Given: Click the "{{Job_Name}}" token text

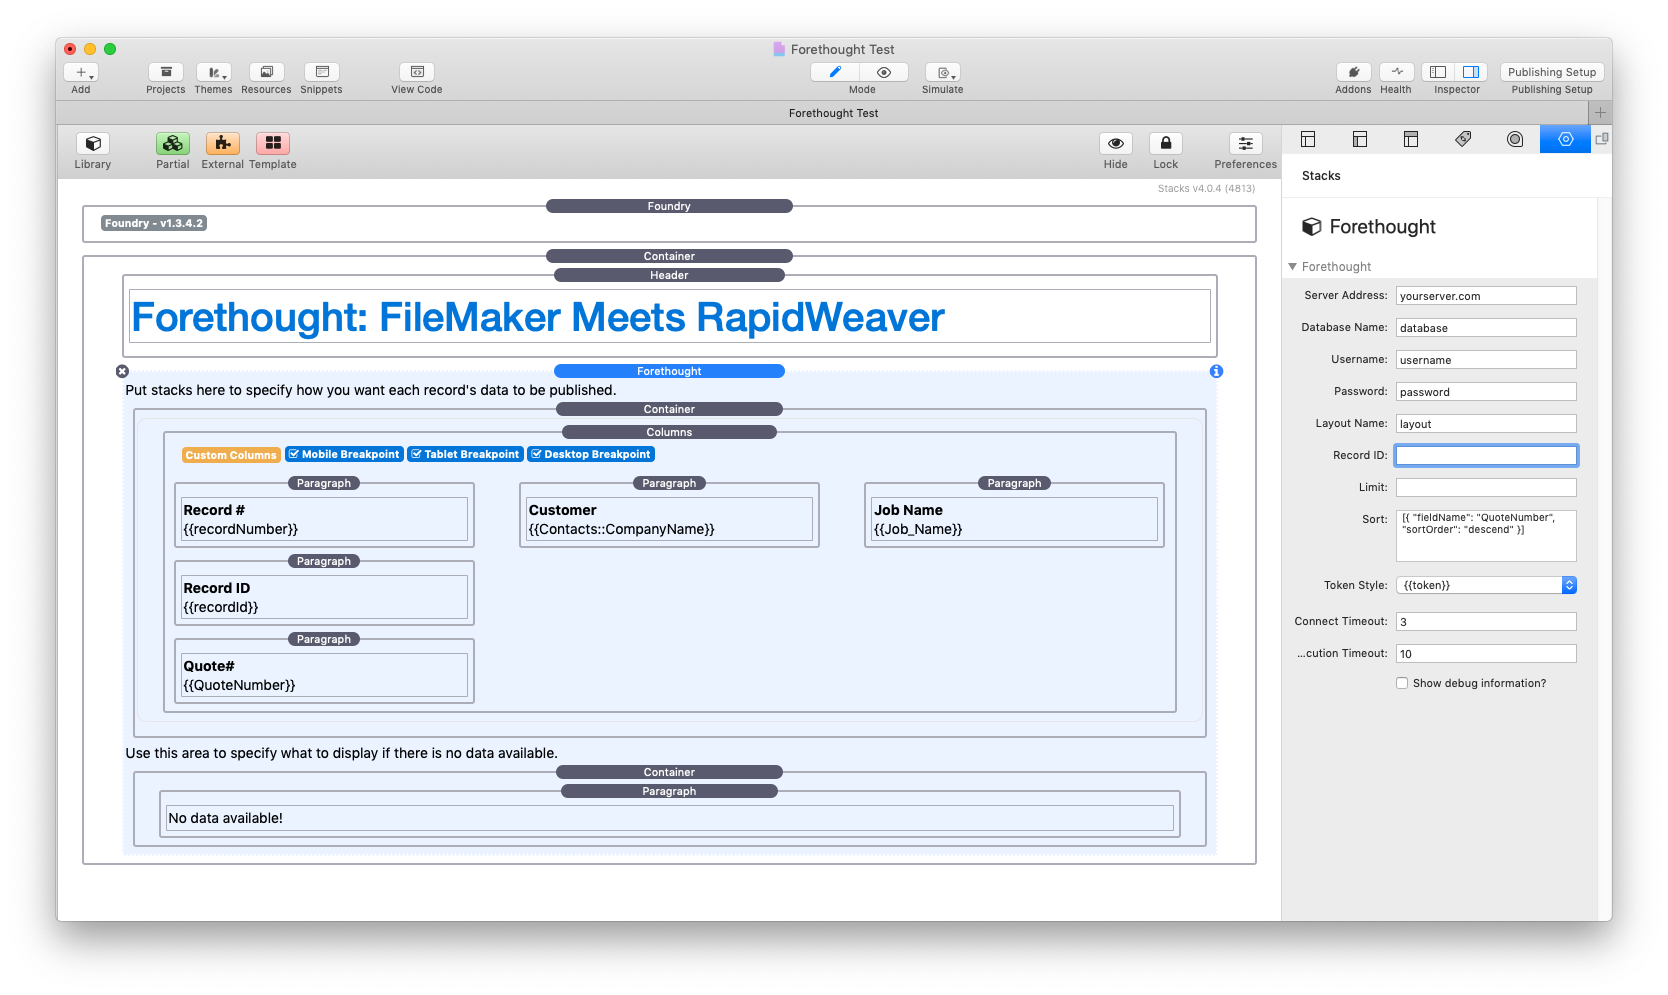Looking at the screenshot, I should coord(918,529).
